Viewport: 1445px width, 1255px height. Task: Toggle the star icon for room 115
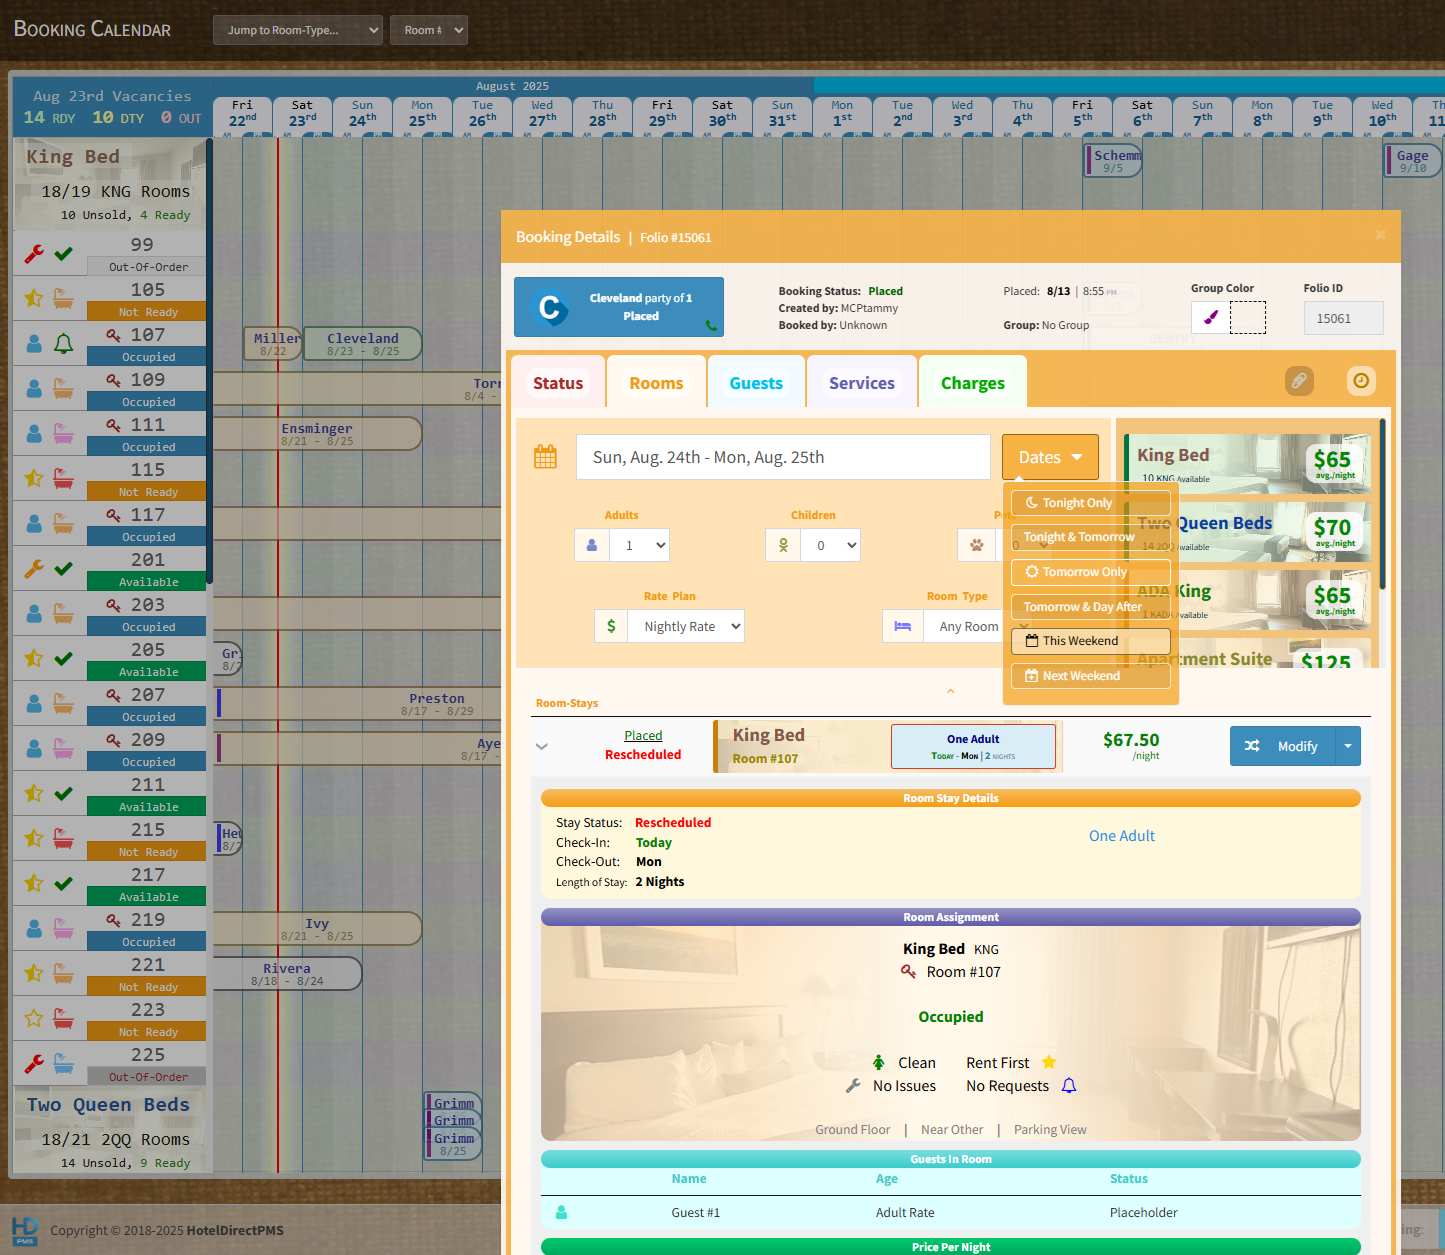(34, 478)
